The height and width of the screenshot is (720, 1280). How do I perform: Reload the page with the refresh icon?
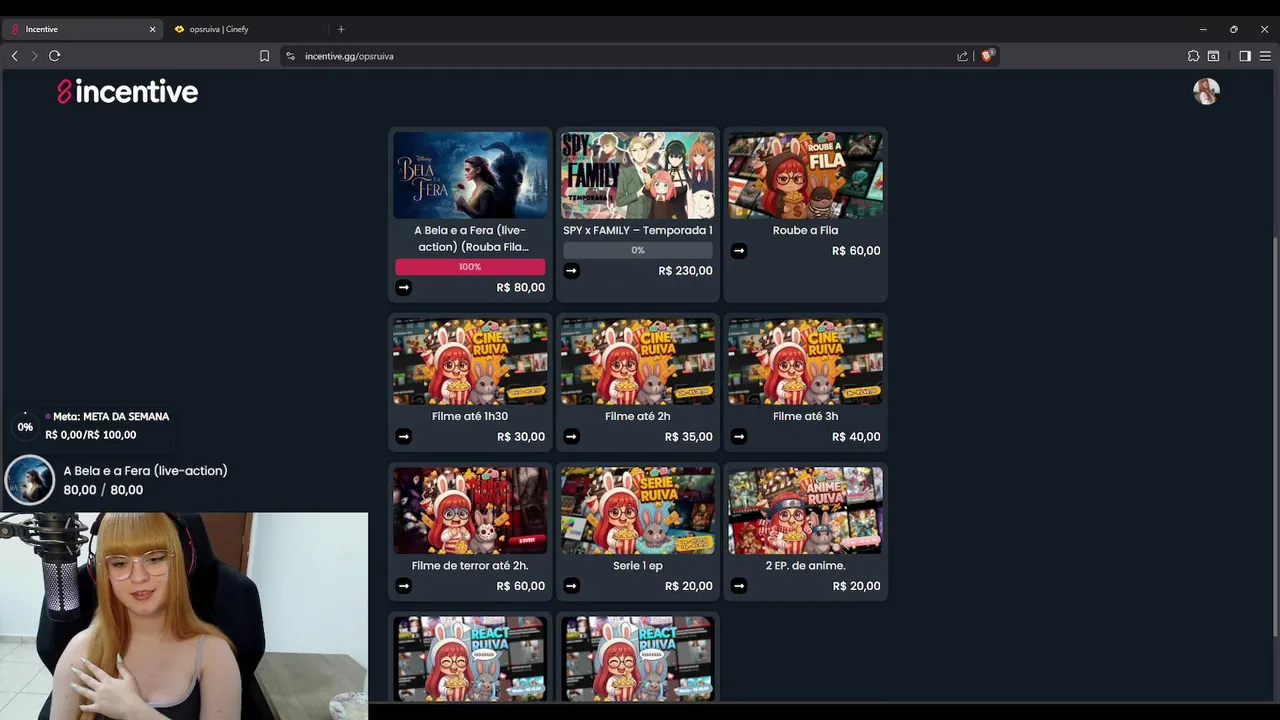pyautogui.click(x=55, y=56)
